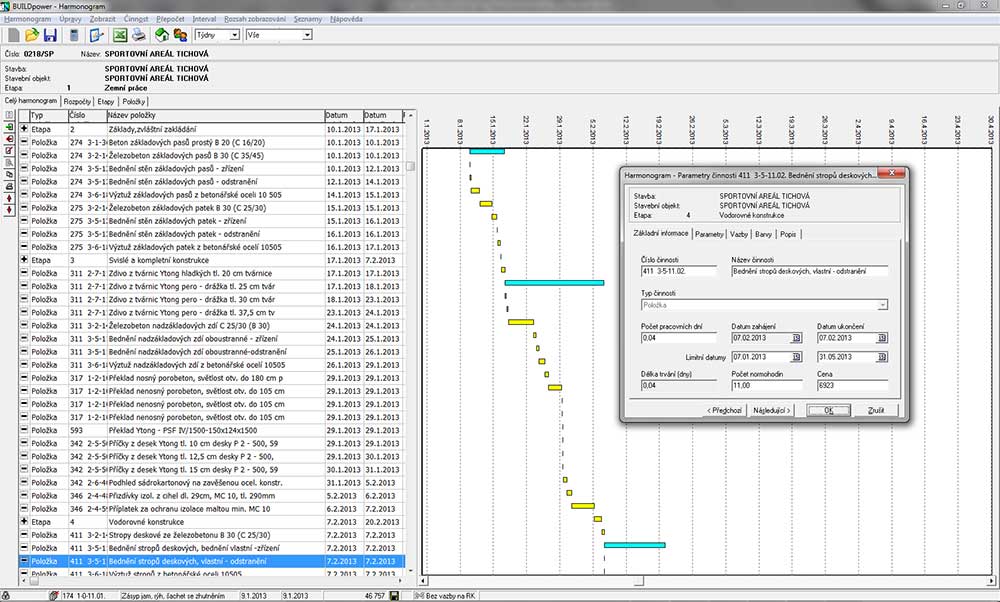Open calendar picker for Datum ukončení field
This screenshot has height=602, width=1000.
tap(882, 338)
